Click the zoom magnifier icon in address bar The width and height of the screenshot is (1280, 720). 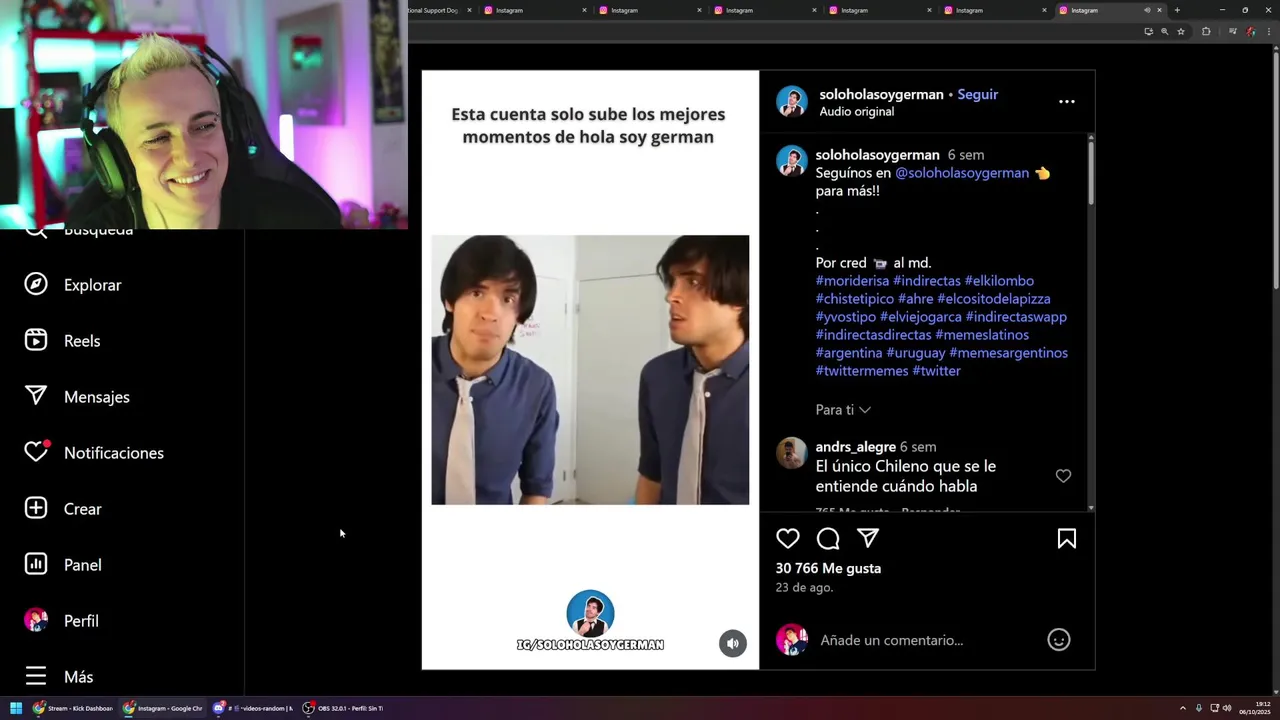point(1164,31)
